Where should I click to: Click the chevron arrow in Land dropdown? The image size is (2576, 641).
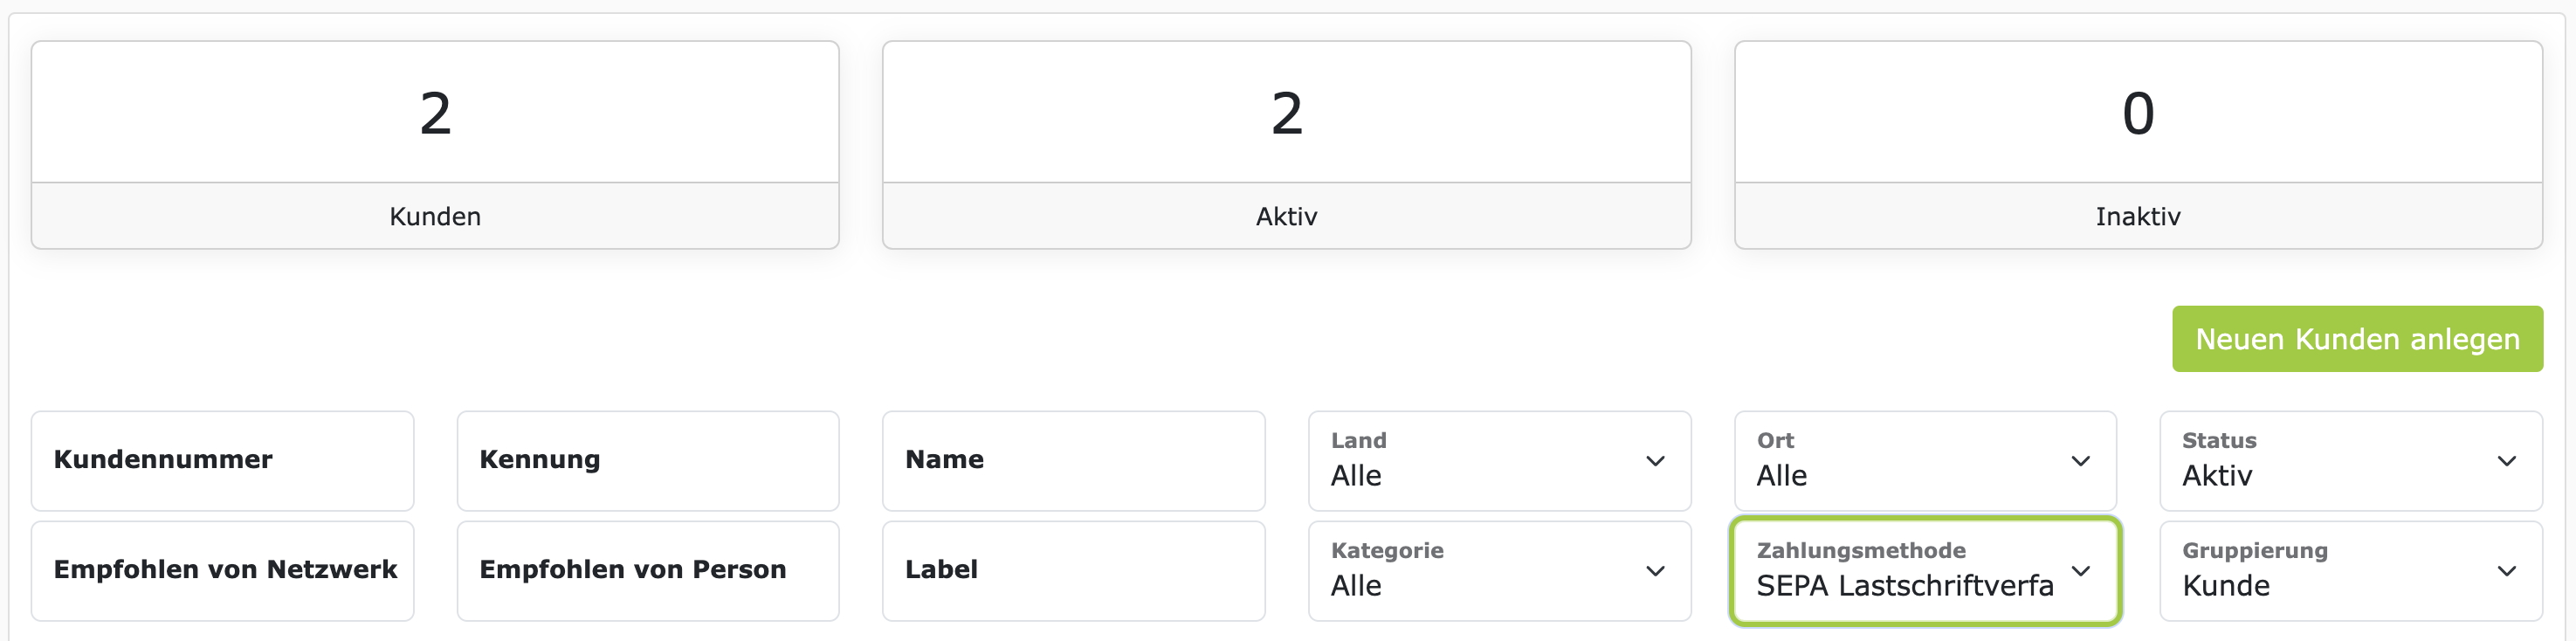tap(1655, 461)
